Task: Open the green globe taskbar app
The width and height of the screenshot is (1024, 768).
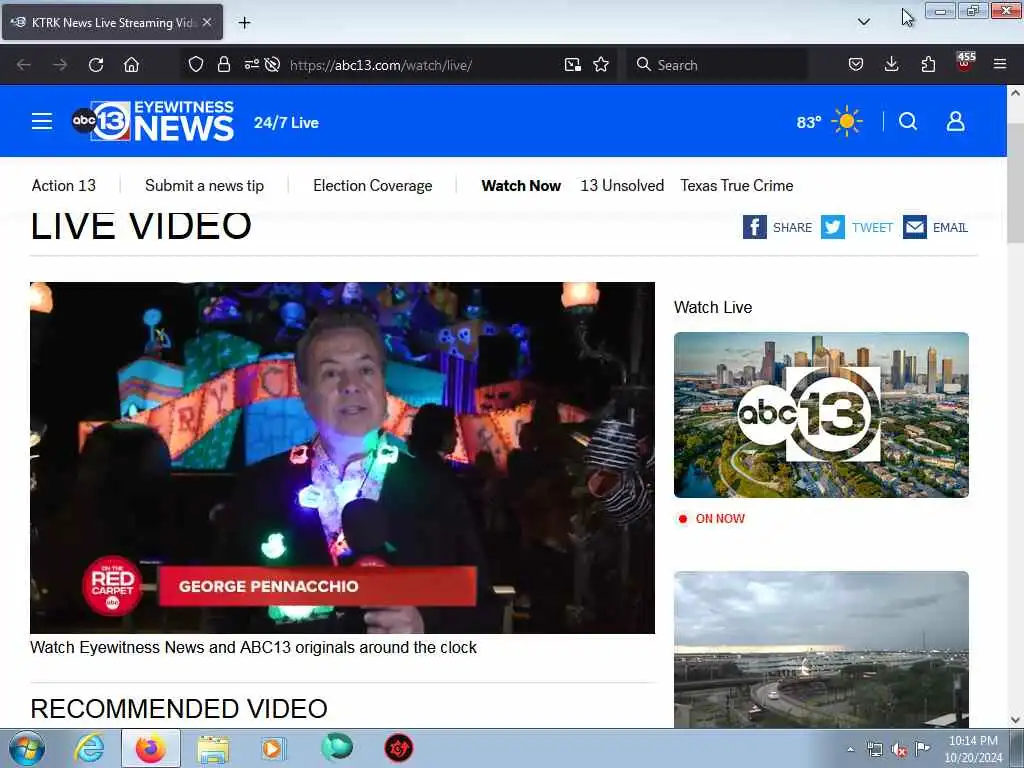Action: 337,748
